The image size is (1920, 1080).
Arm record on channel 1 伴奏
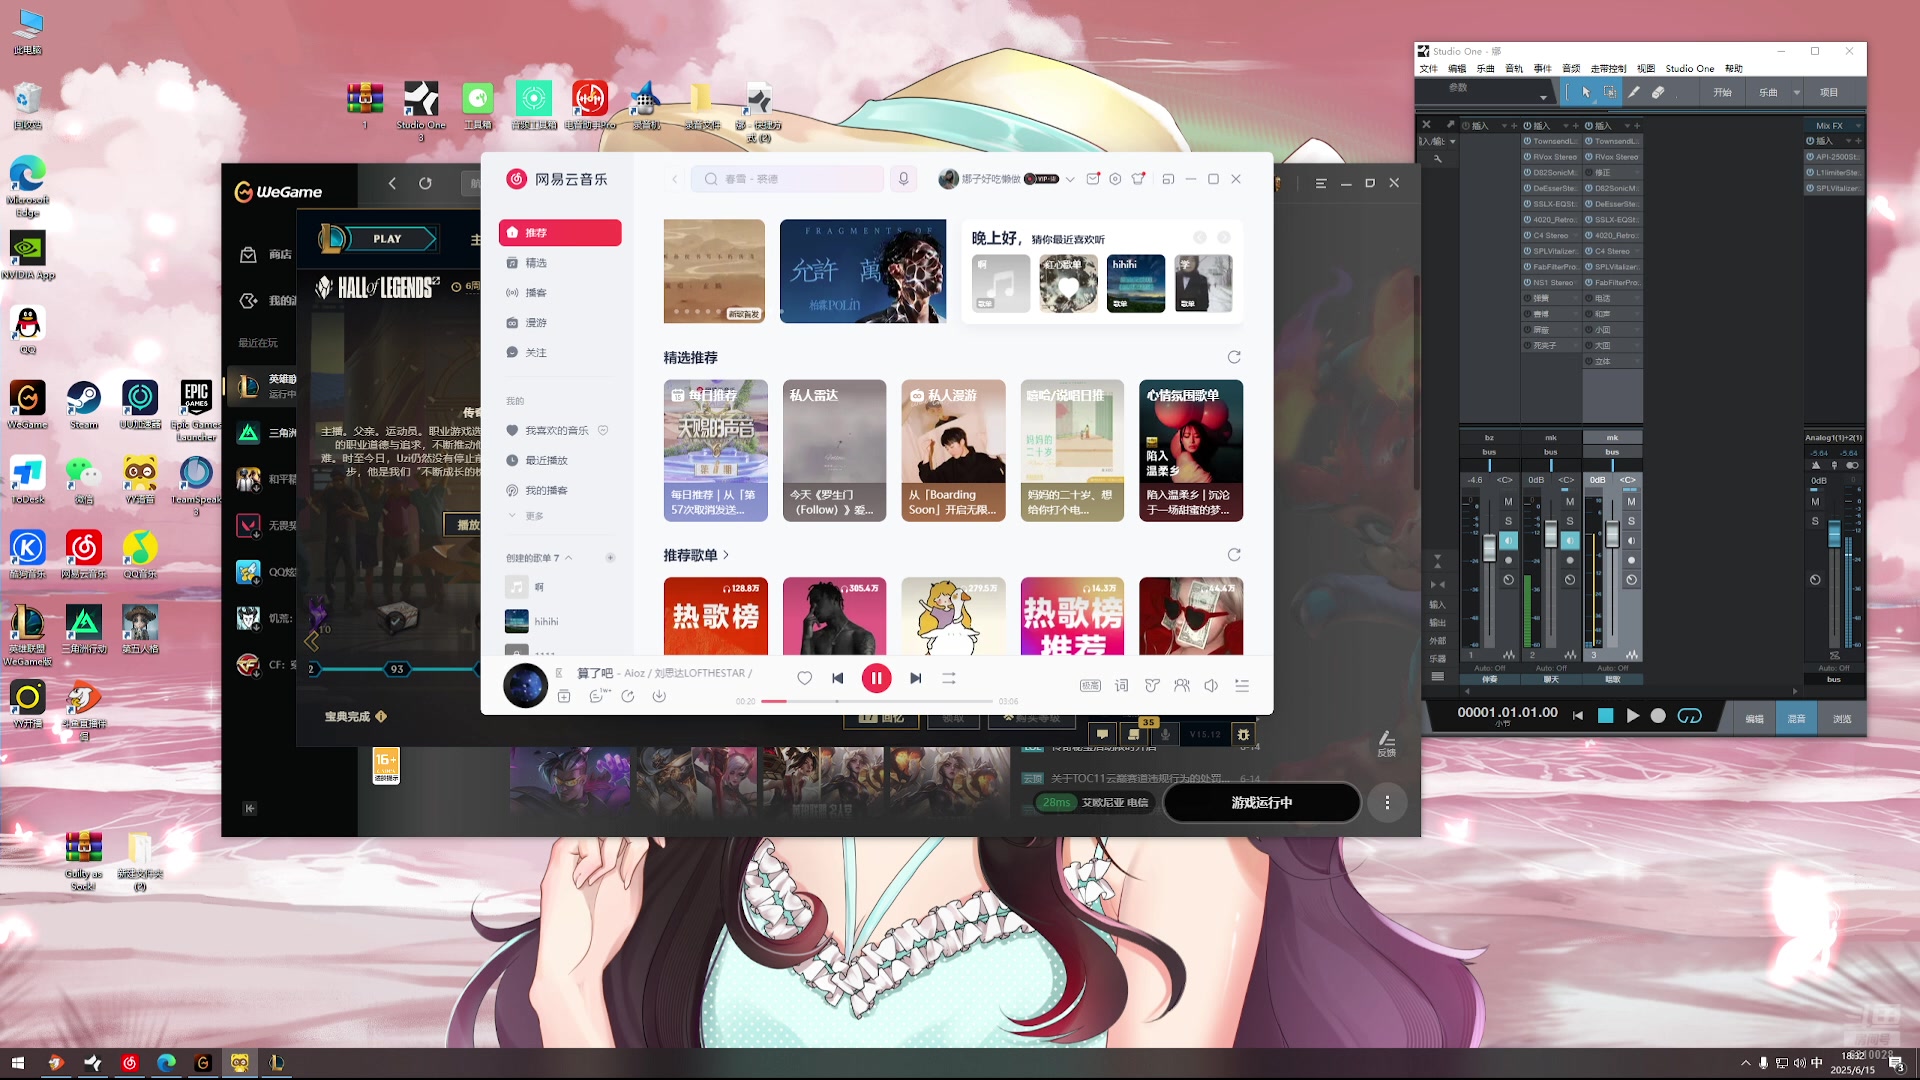coord(1508,560)
